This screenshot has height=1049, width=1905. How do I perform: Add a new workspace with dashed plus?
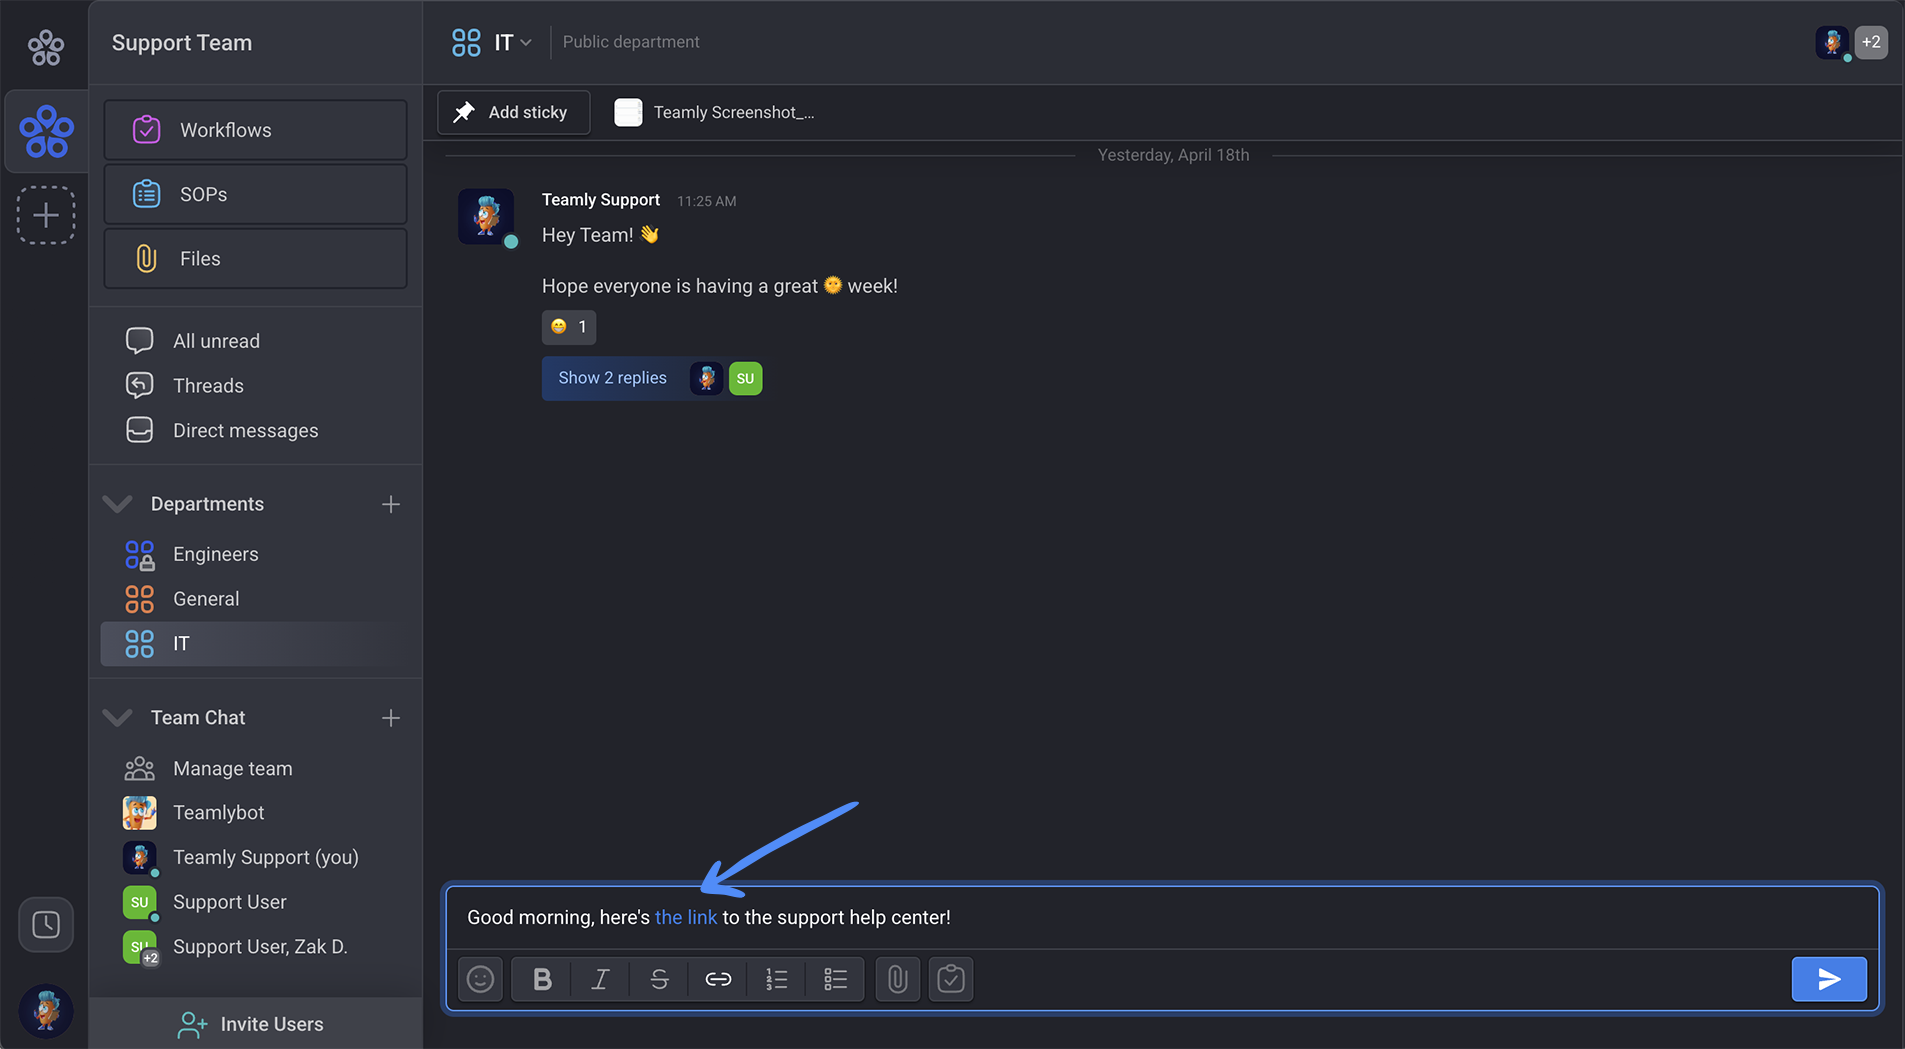click(46, 215)
